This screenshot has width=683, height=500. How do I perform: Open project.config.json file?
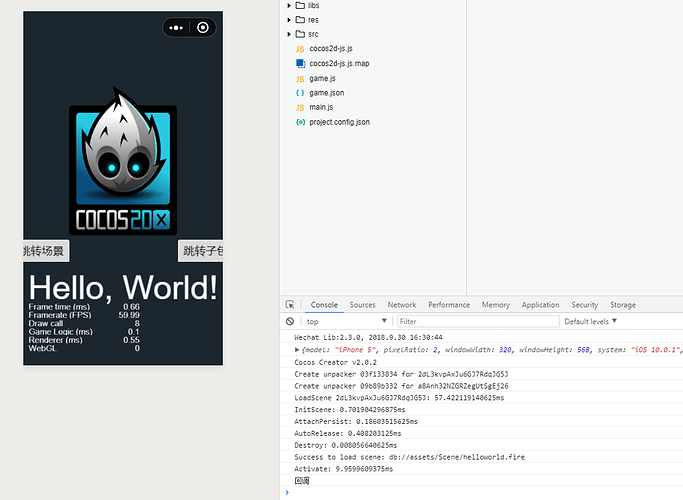coord(339,122)
